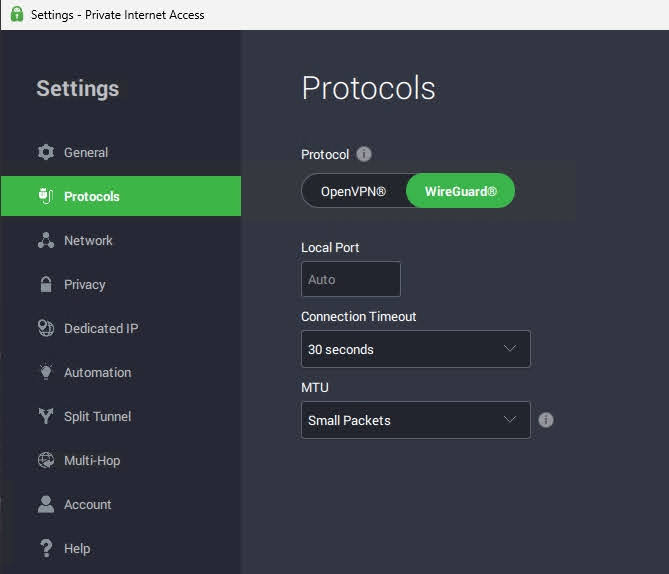Click the Split Tunnel fork icon

pyautogui.click(x=45, y=416)
